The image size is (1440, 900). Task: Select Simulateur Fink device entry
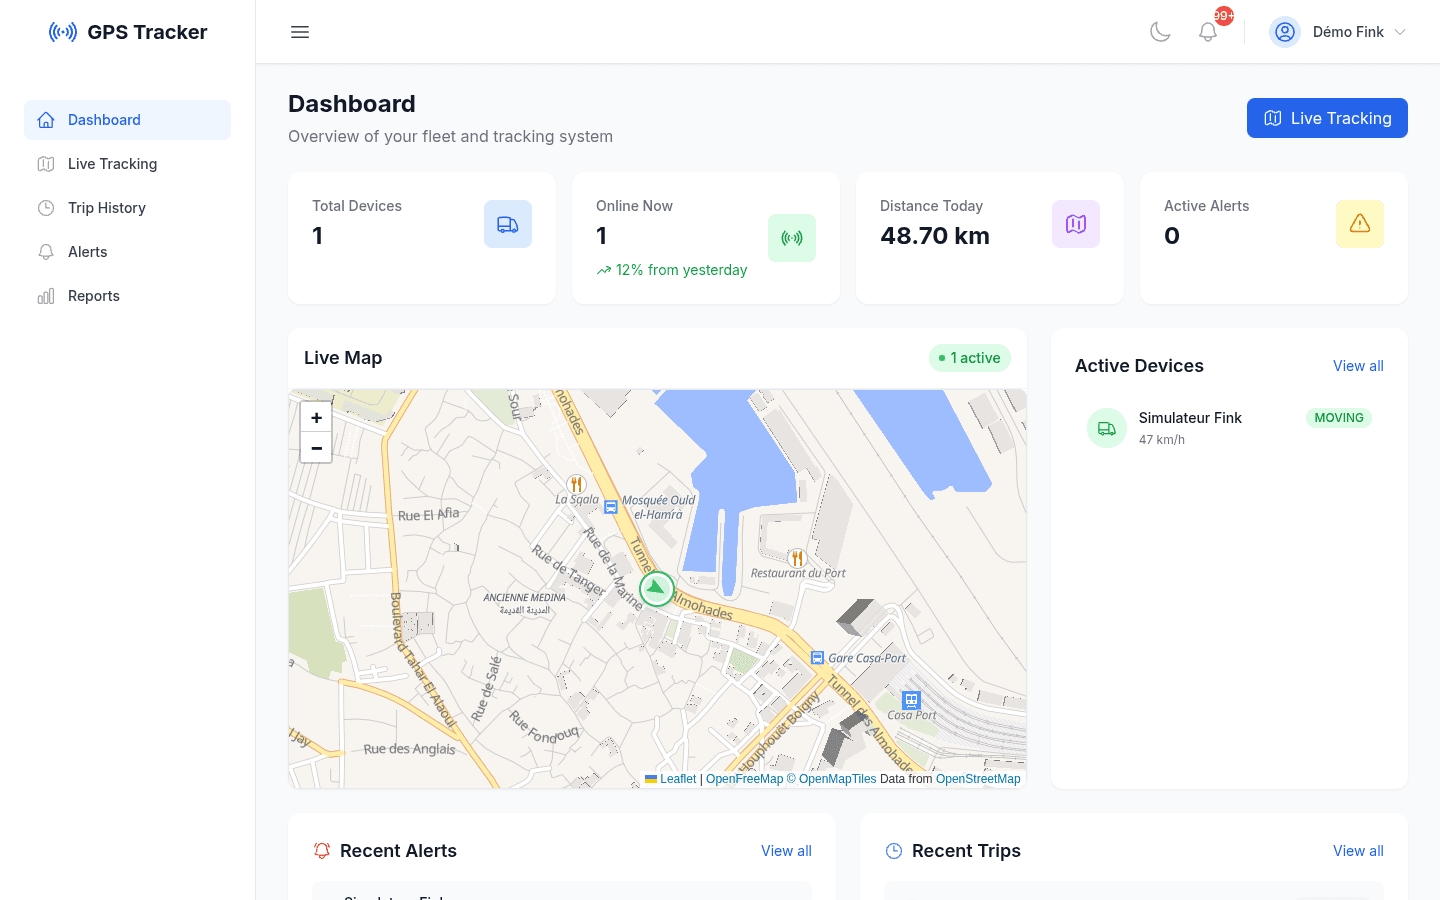click(x=1229, y=428)
